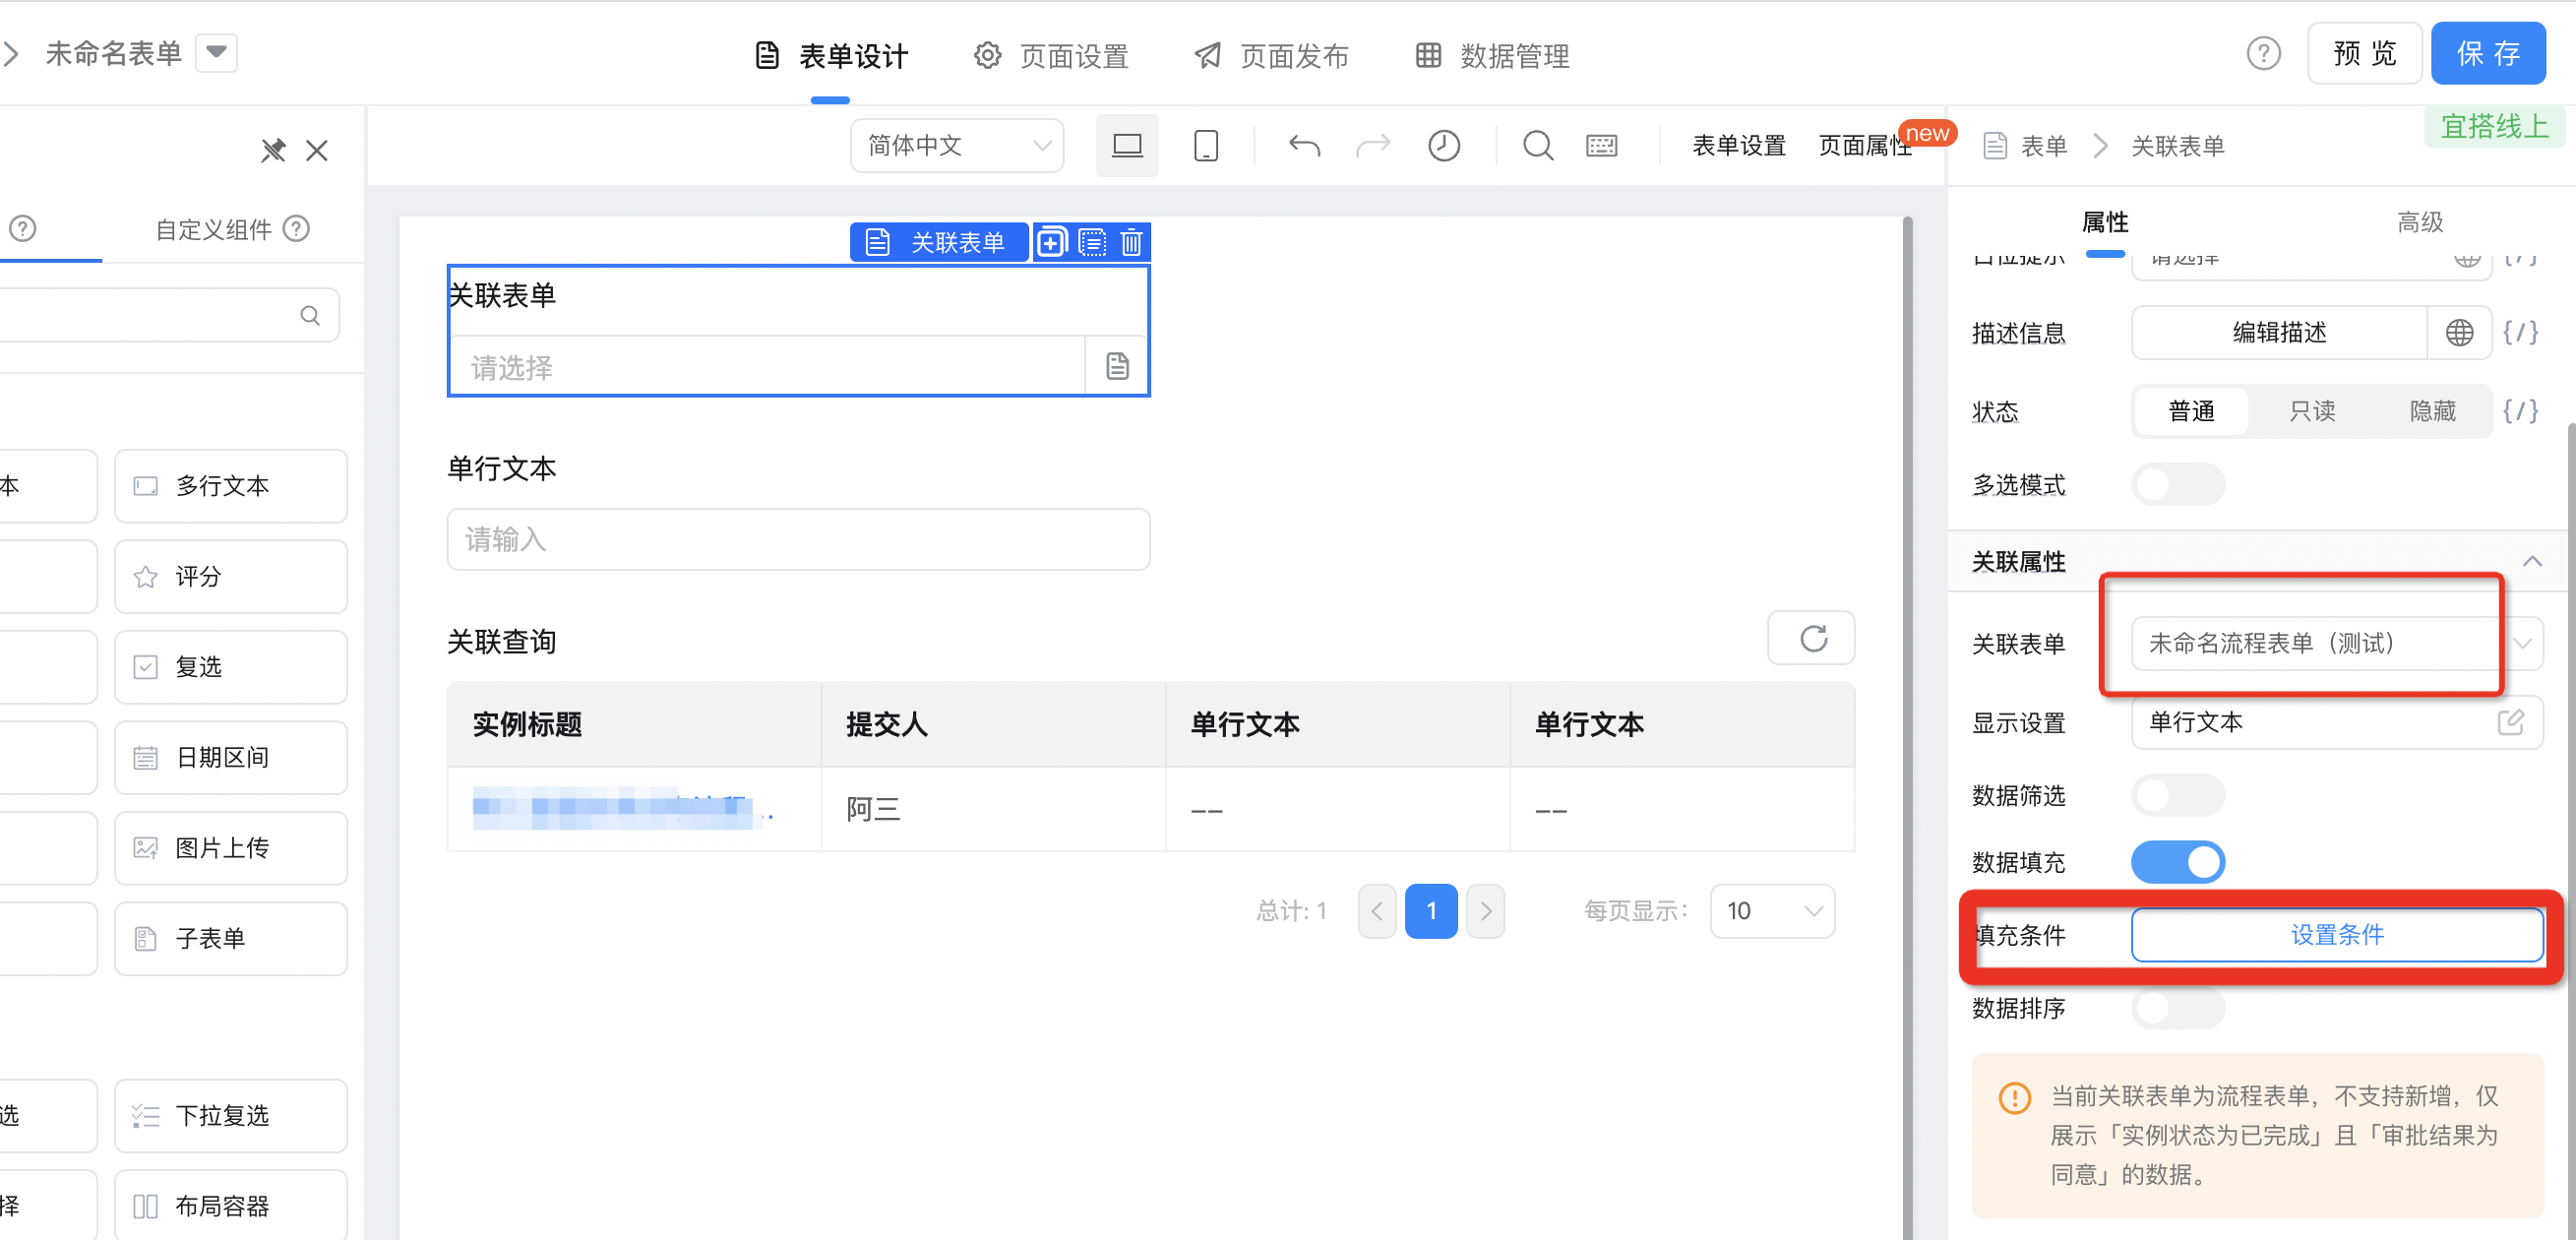The height and width of the screenshot is (1240, 2576).
Task: Click the 编辑描述 button
Action: coord(2280,333)
